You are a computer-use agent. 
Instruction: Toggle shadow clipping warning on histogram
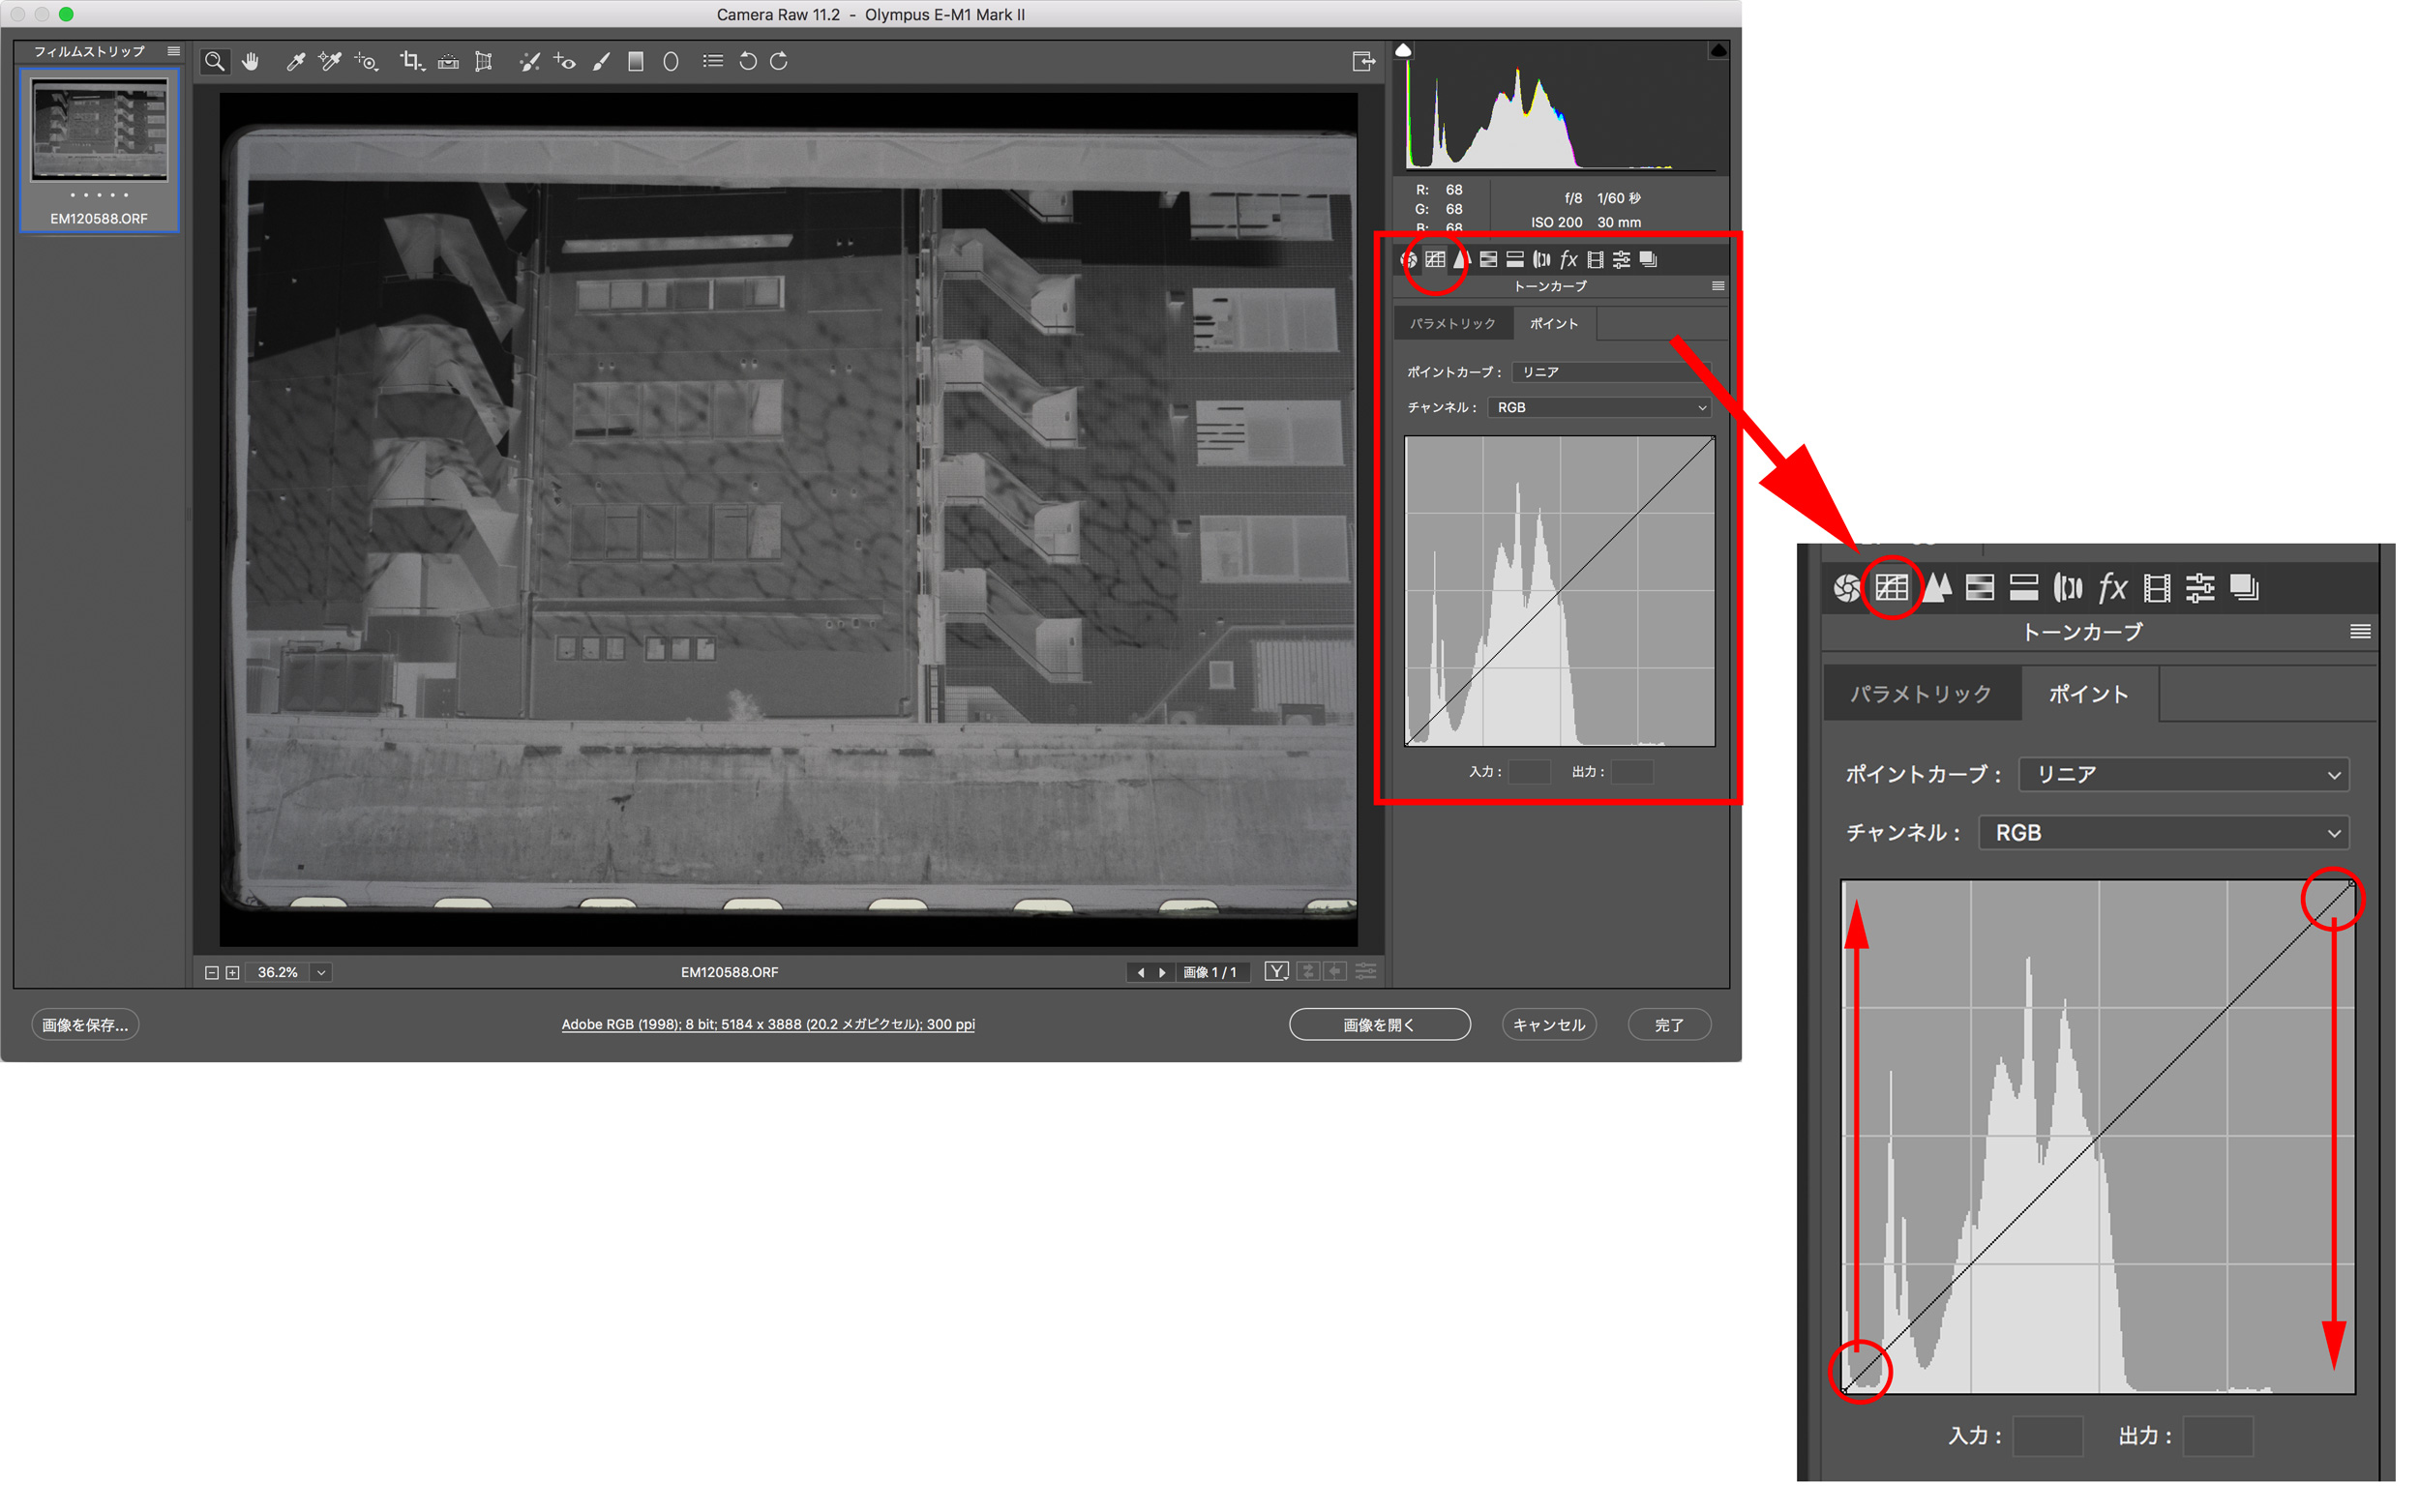[x=1404, y=50]
